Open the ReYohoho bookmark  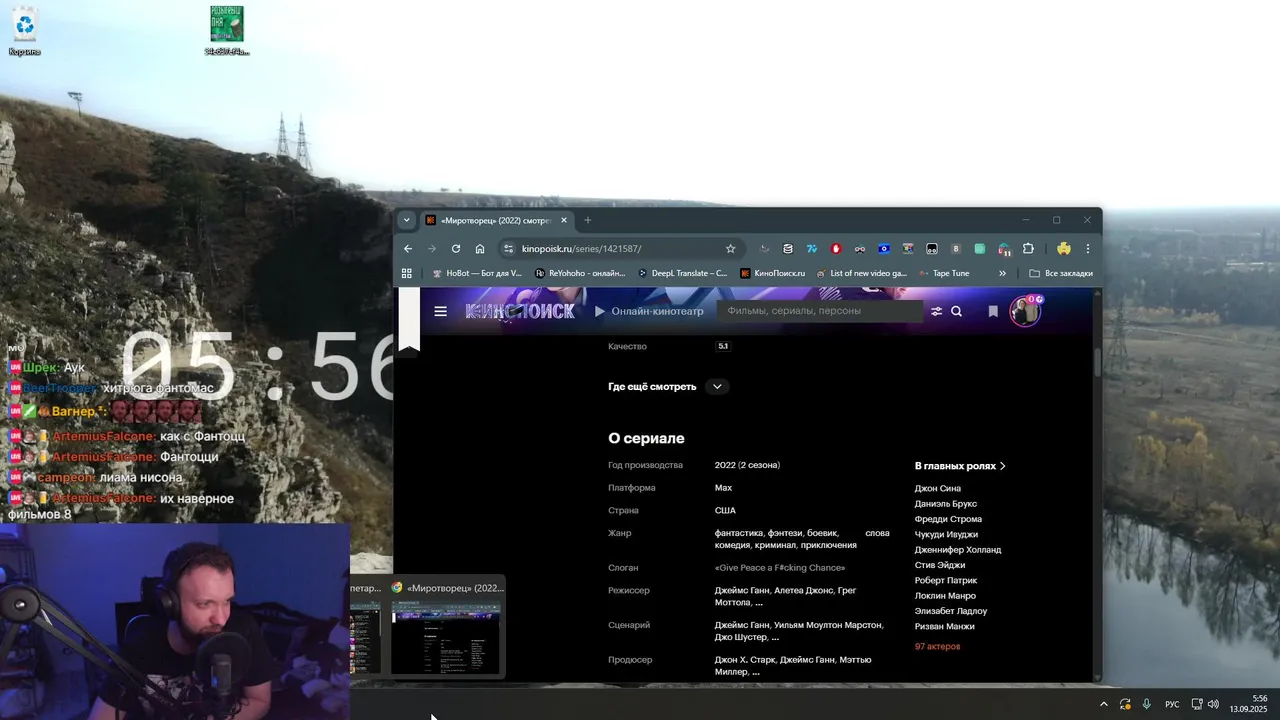[x=580, y=273]
